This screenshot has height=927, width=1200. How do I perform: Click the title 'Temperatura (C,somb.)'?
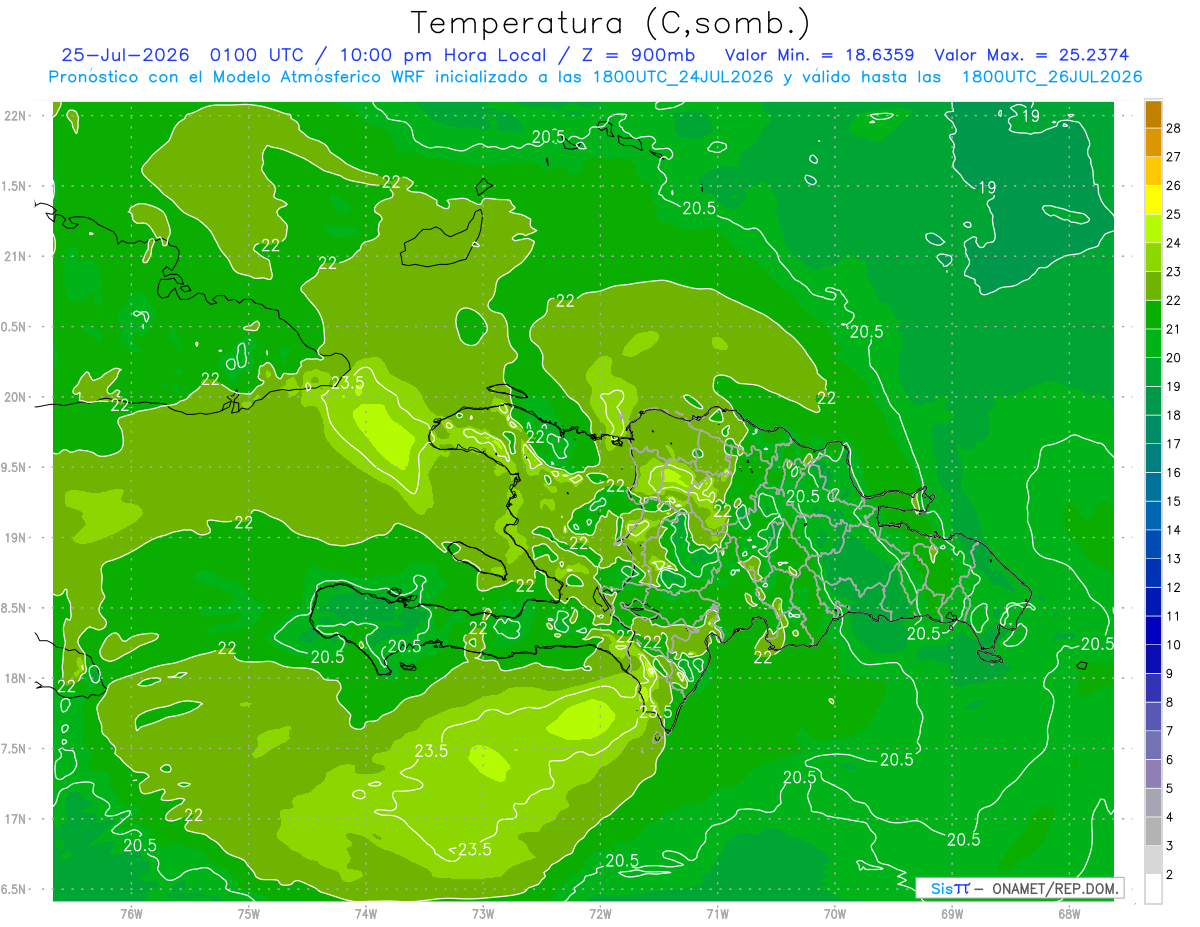pyautogui.click(x=611, y=23)
